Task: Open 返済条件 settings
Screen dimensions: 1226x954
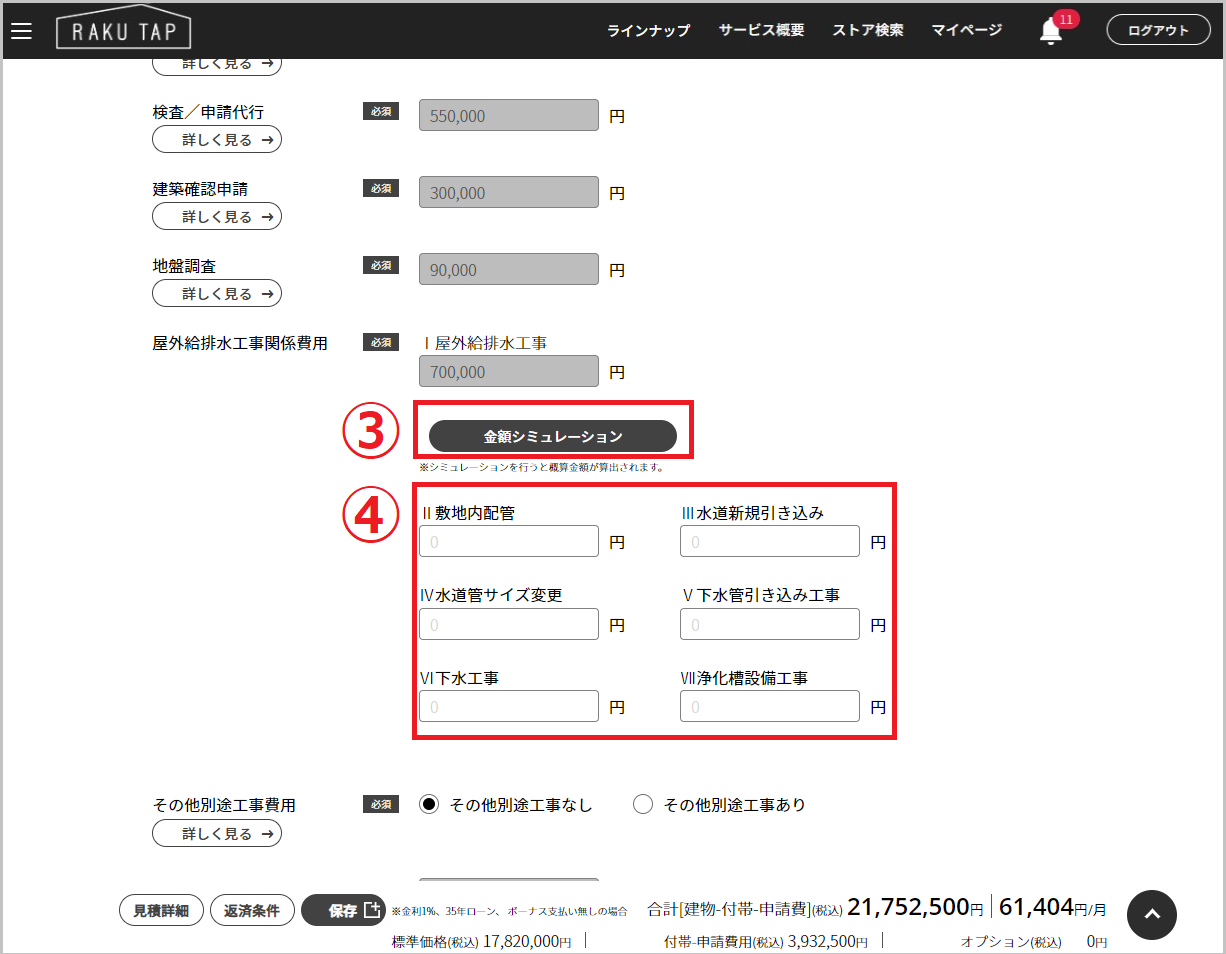Action: 252,910
